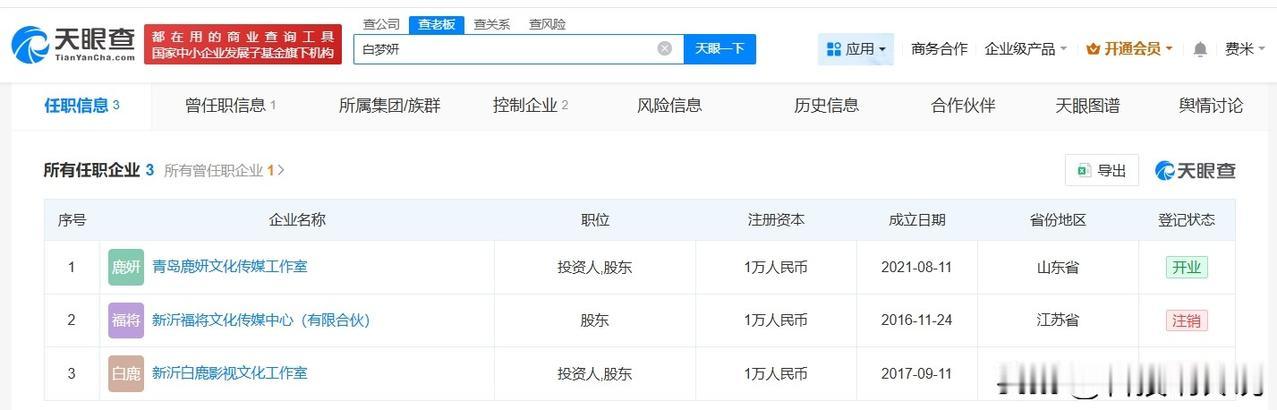This screenshot has width=1277, height=410.
Task: Select the 控制企业 tab
Action: [531, 105]
